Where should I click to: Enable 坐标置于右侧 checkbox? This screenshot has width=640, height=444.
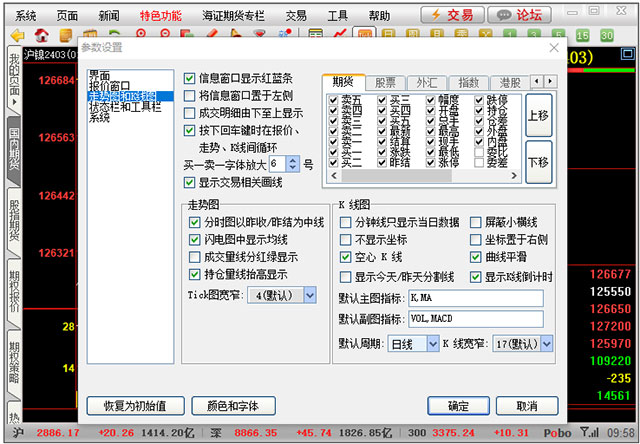point(476,240)
